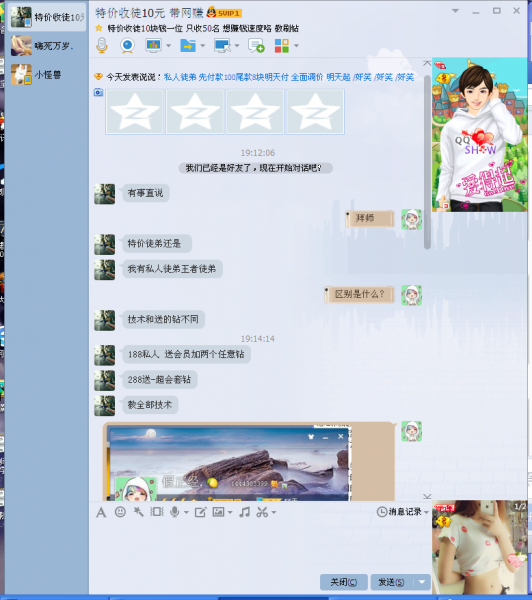The width and height of the screenshot is (532, 600).
Task: Click the music note icon
Action: click(245, 512)
